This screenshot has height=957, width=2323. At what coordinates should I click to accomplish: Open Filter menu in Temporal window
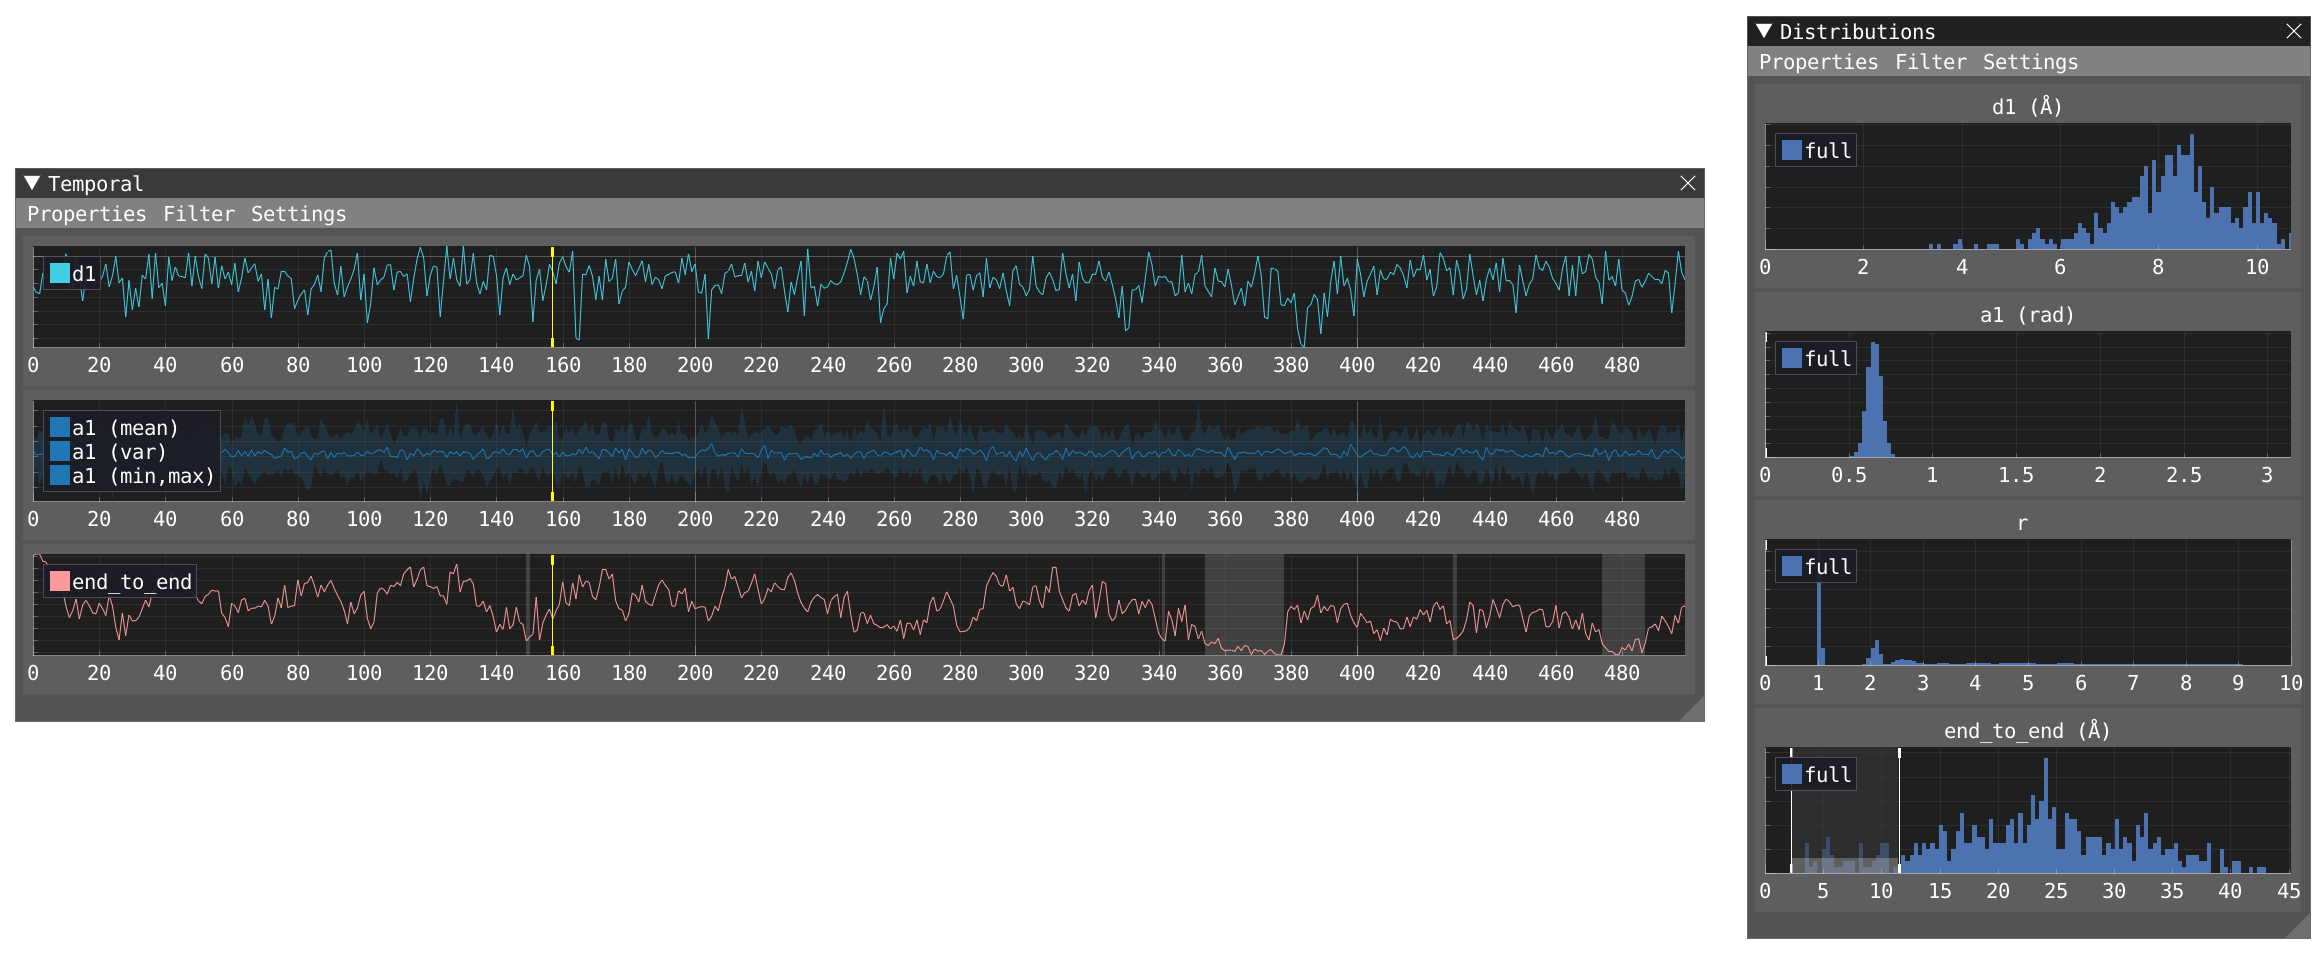click(199, 214)
